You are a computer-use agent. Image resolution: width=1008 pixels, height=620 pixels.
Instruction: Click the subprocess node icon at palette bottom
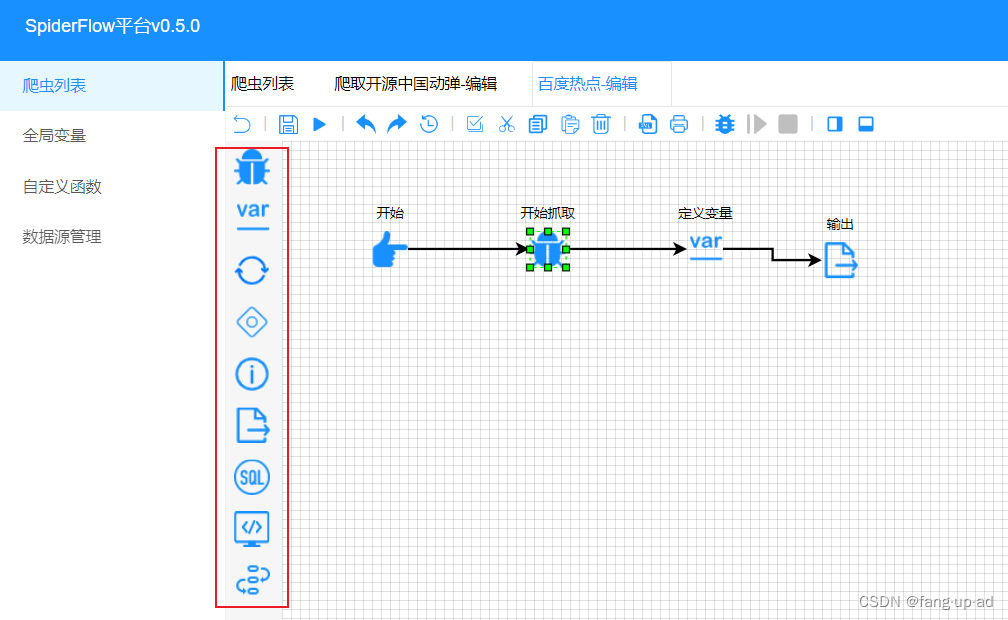tap(251, 580)
